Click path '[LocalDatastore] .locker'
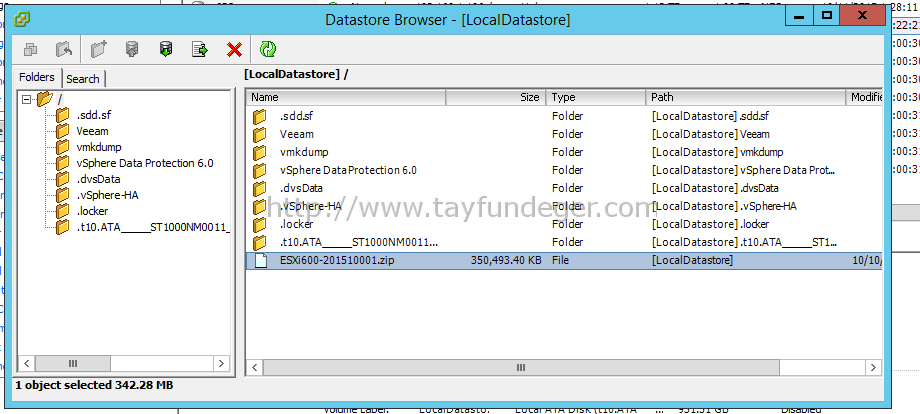 710,224
